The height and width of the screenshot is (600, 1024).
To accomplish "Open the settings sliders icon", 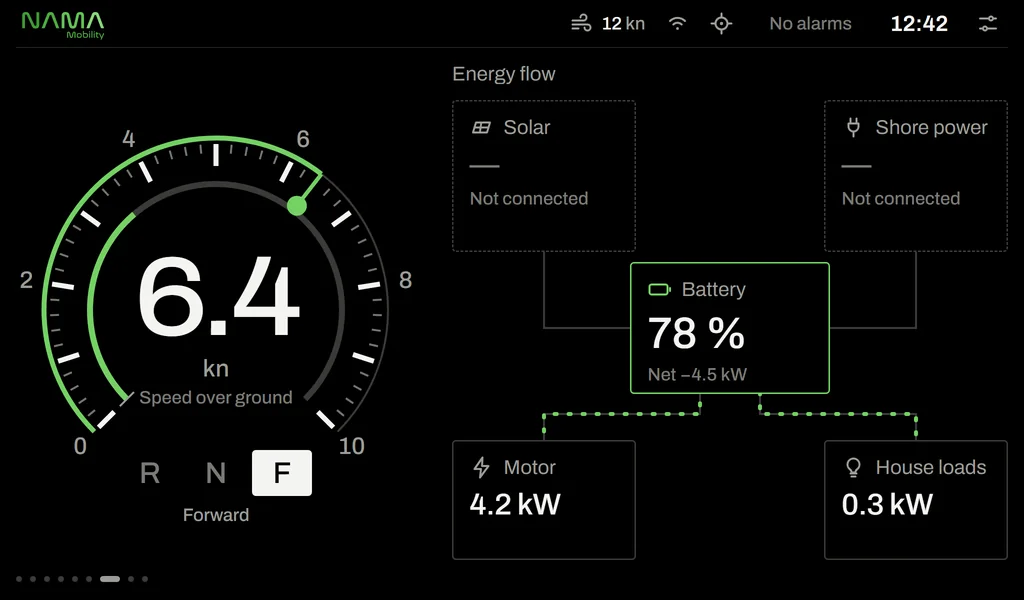I will click(x=987, y=24).
